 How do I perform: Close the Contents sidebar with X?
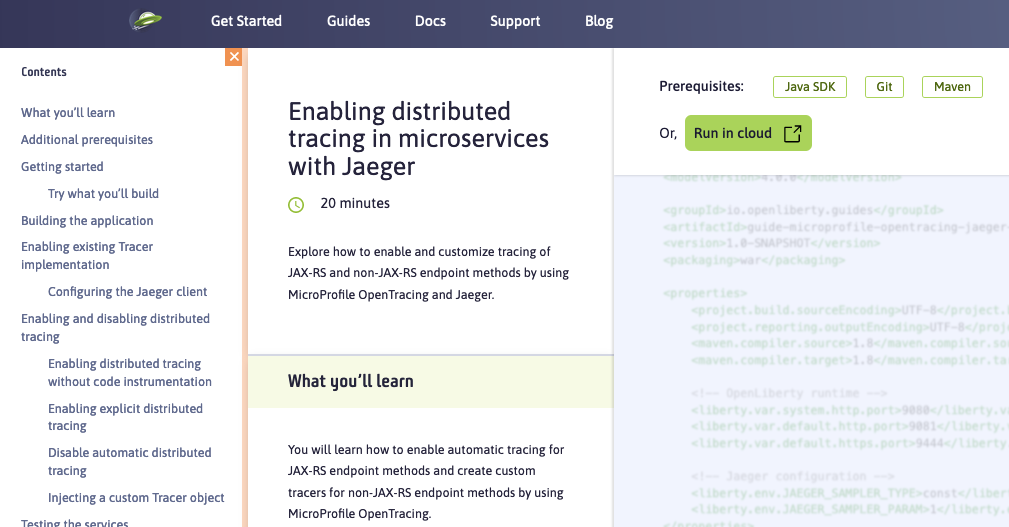[x=234, y=57]
